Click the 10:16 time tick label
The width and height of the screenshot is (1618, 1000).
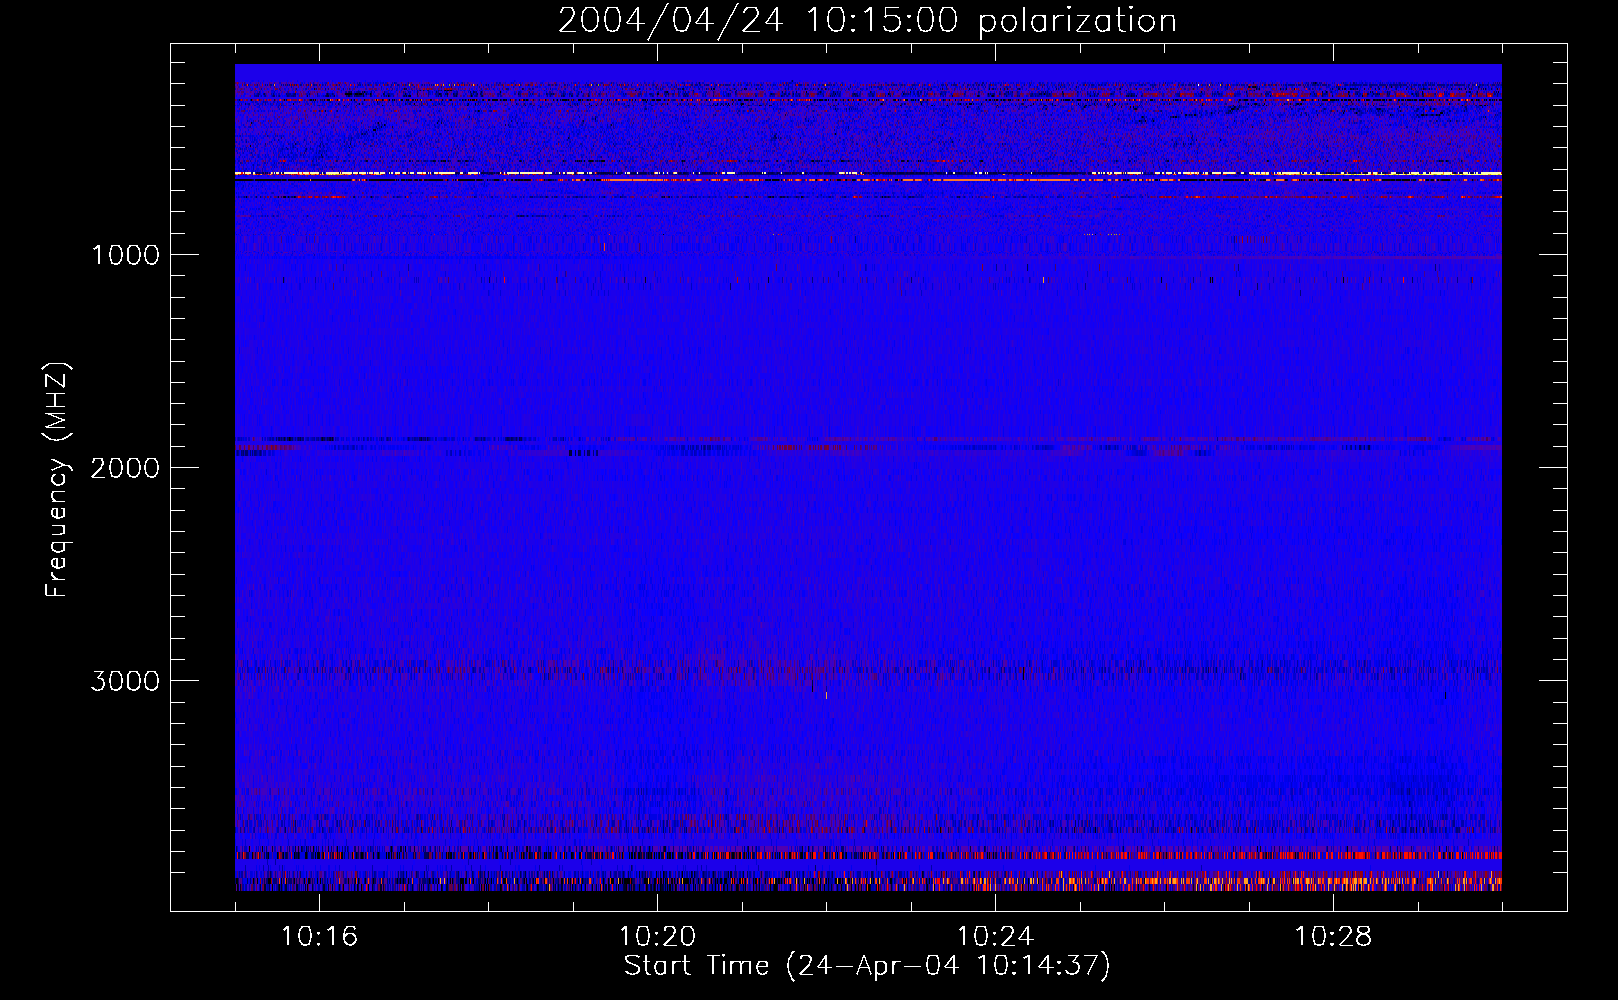coord(319,937)
